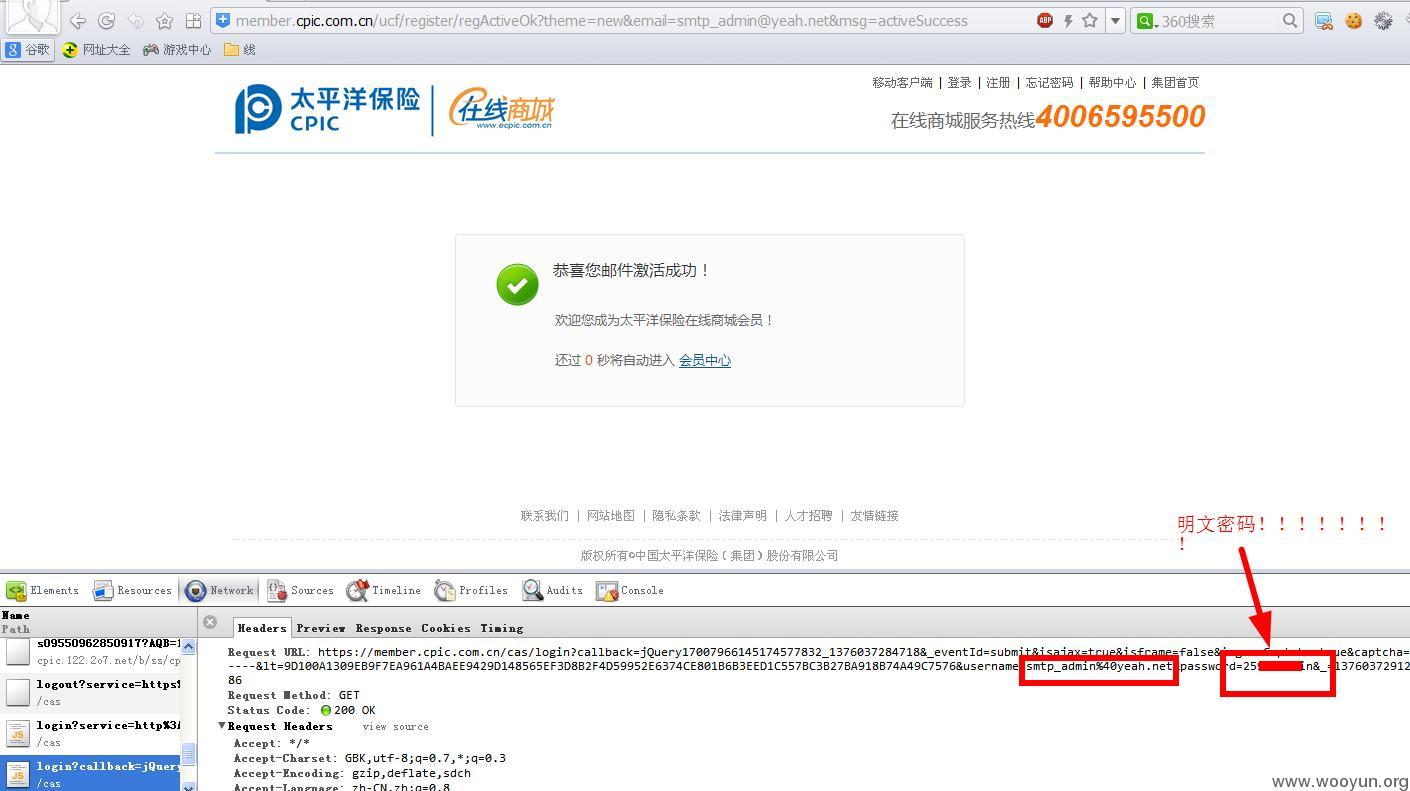Image resolution: width=1410 pixels, height=791 pixels.
Task: Open 人才招聘 footer link
Action: coord(808,516)
